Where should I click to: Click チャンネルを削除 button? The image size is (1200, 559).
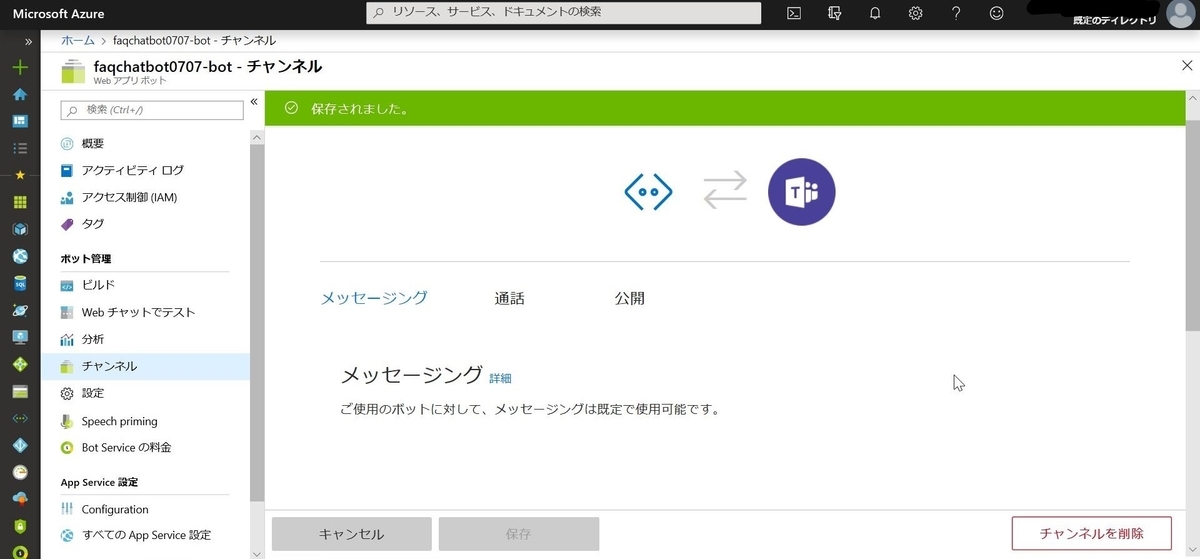point(1091,534)
